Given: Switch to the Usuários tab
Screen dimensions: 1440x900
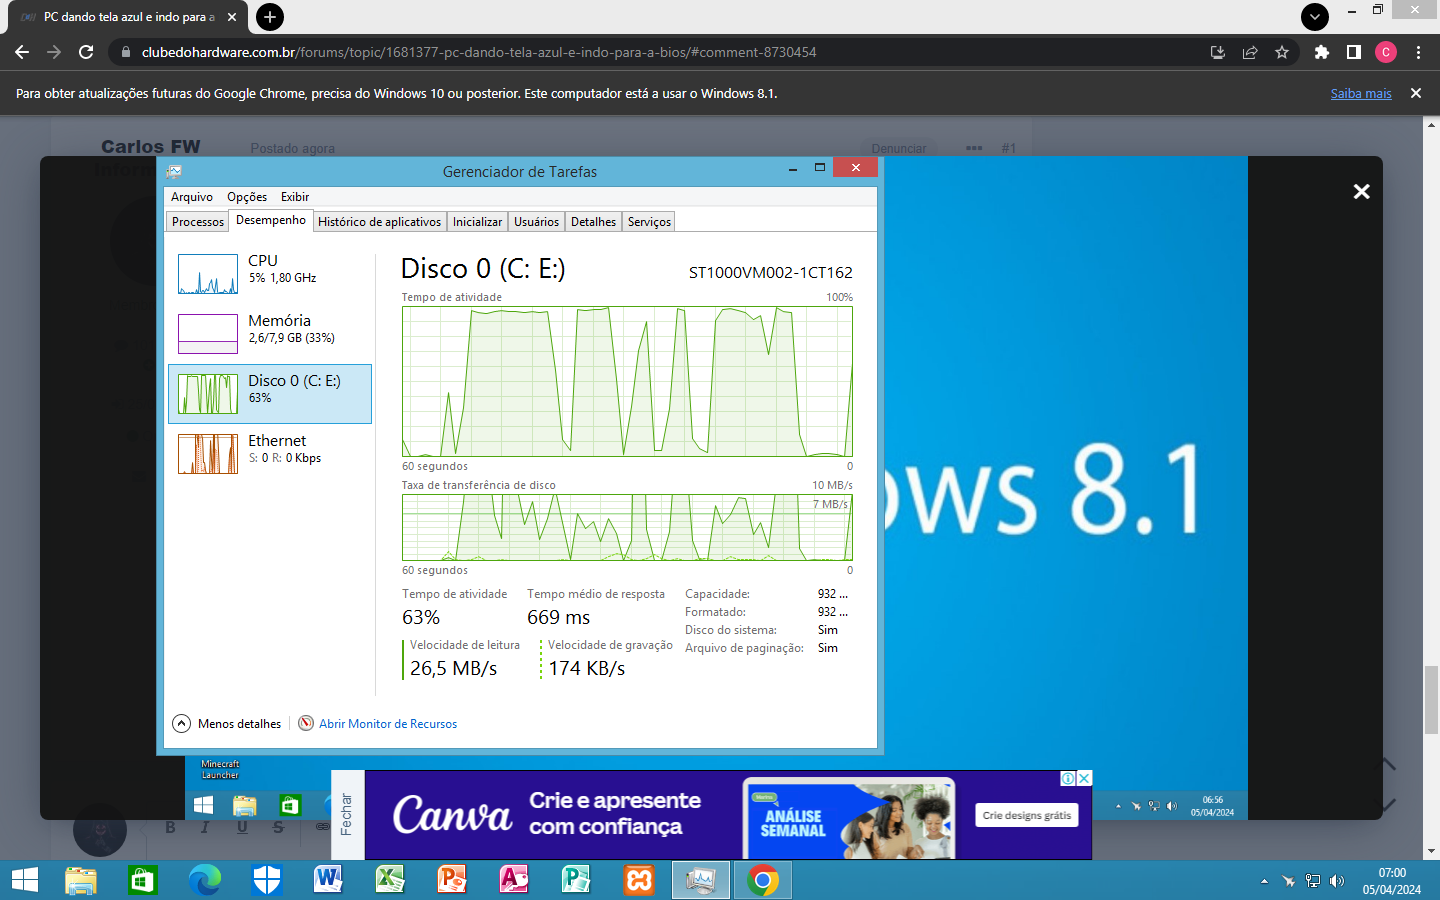Looking at the screenshot, I should [536, 222].
